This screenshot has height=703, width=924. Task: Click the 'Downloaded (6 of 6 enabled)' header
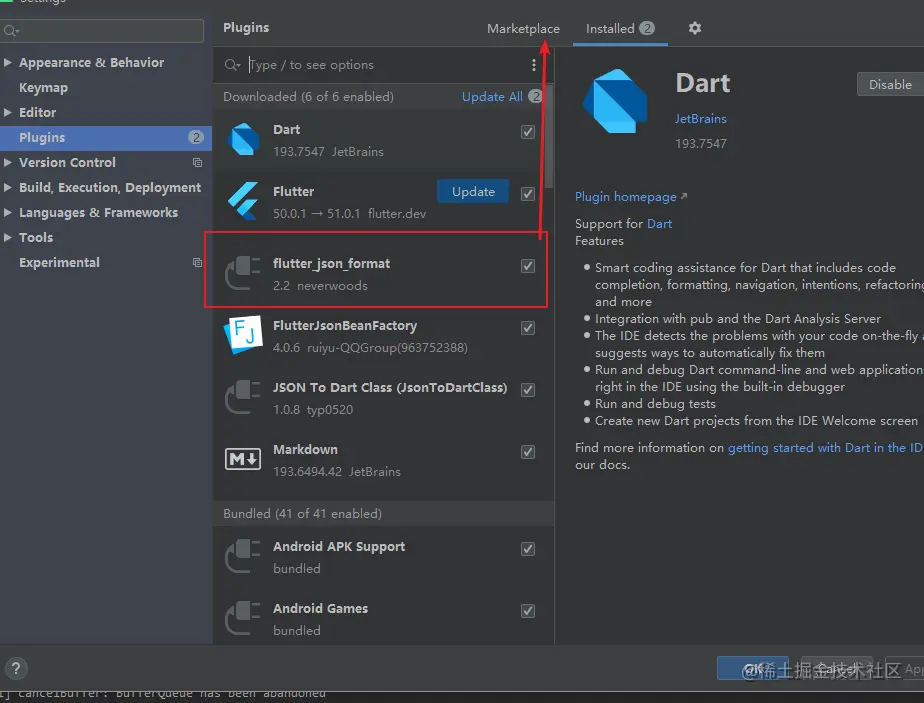(308, 97)
